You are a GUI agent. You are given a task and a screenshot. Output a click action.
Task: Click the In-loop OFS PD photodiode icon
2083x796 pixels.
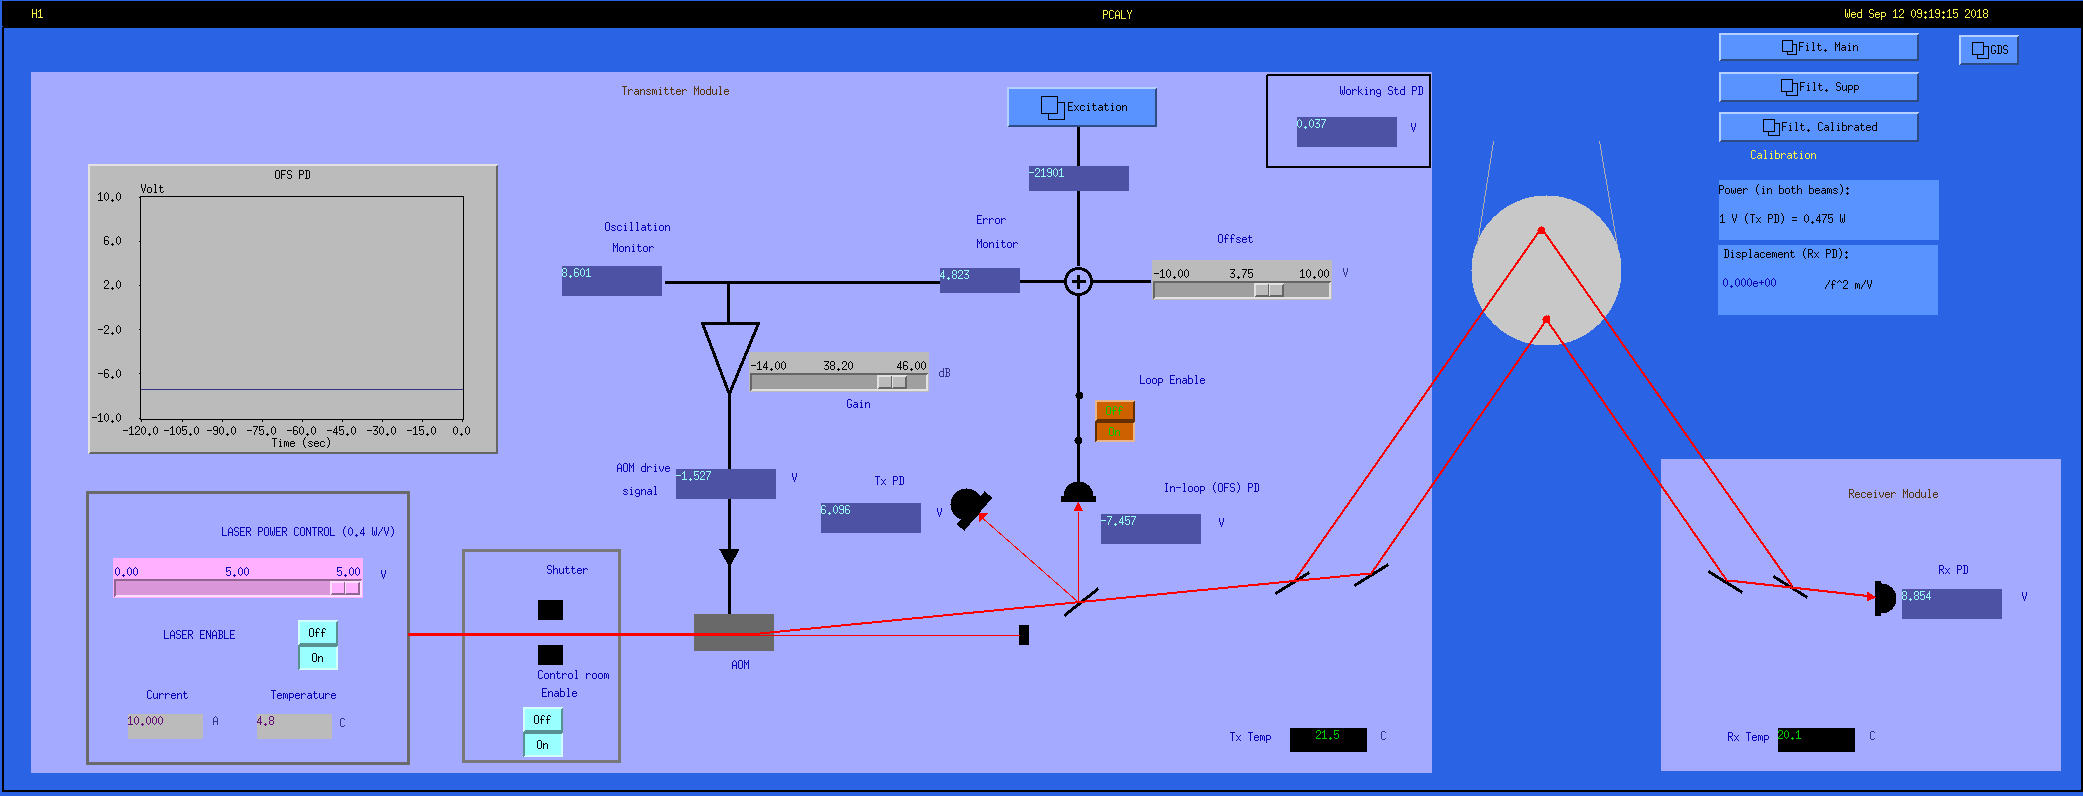(x=1078, y=492)
